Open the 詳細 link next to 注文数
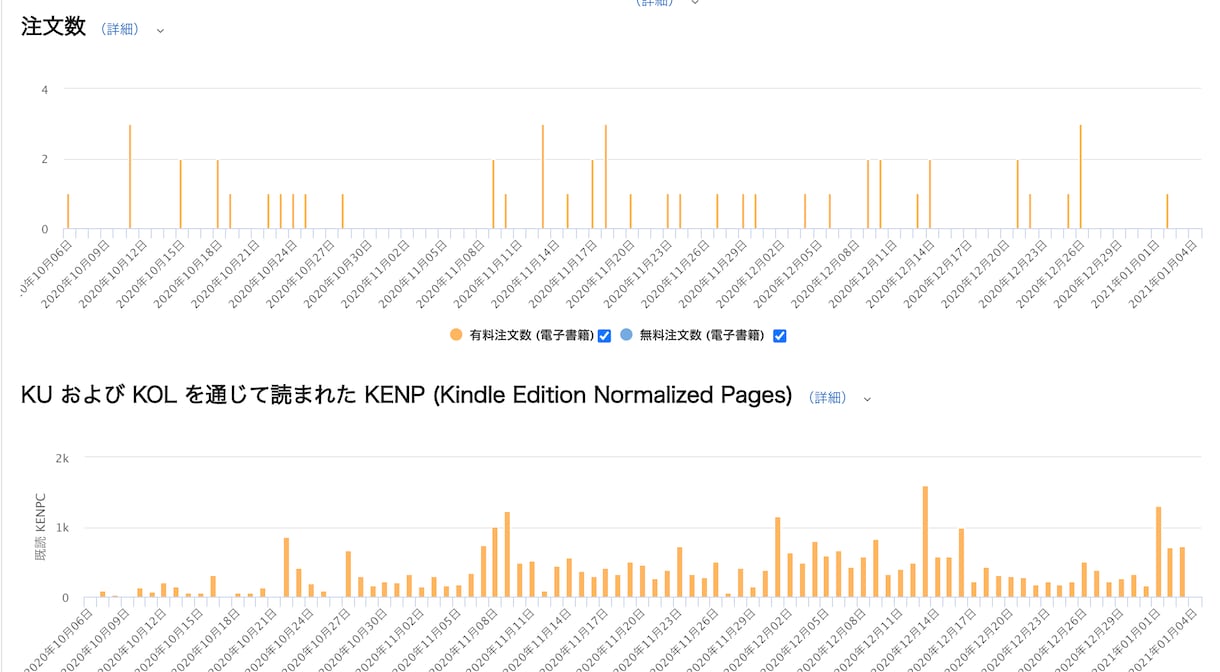Image resolution: width=1220 pixels, height=672 pixels. [120, 29]
